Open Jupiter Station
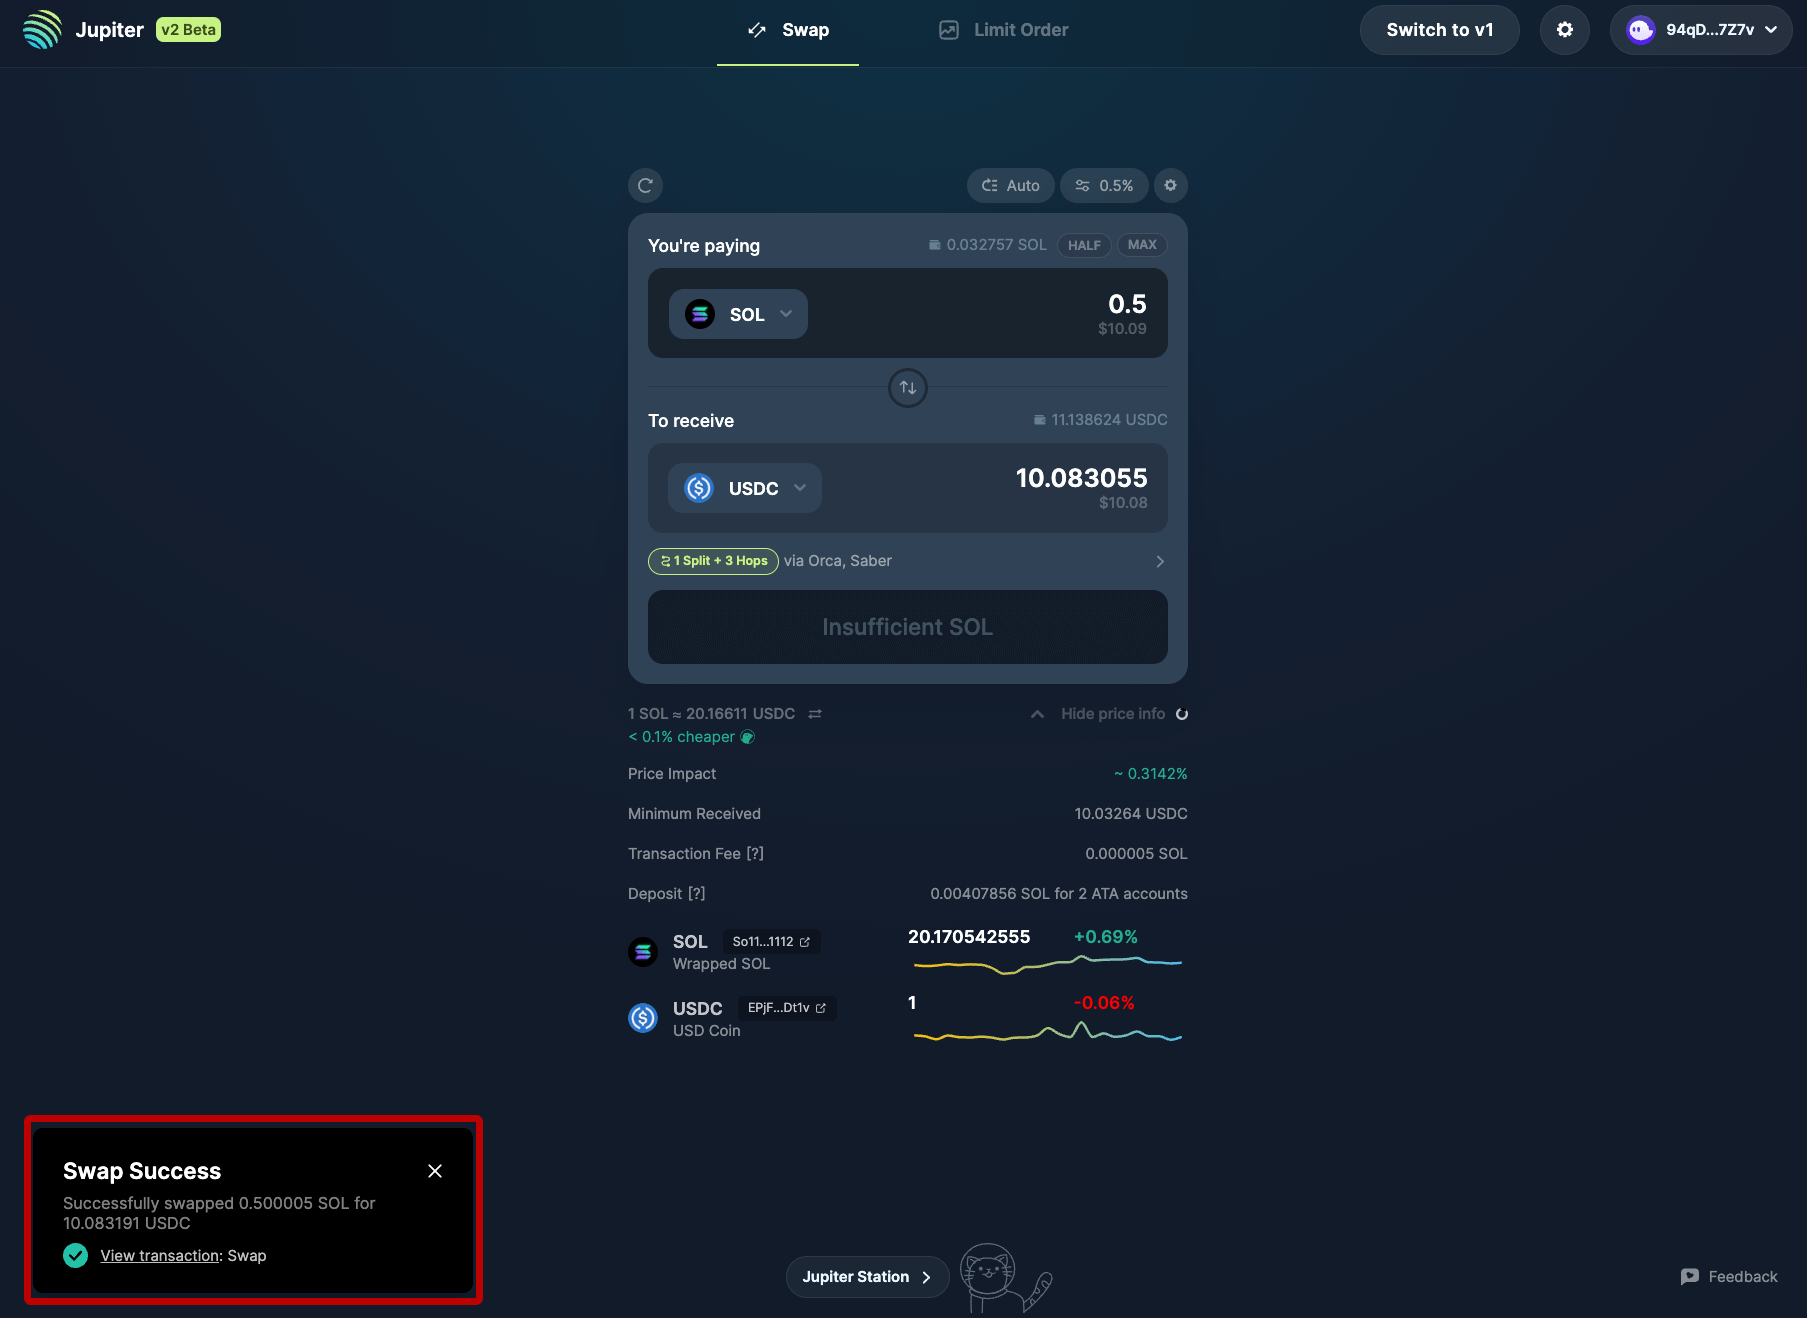This screenshot has width=1807, height=1318. [867, 1277]
